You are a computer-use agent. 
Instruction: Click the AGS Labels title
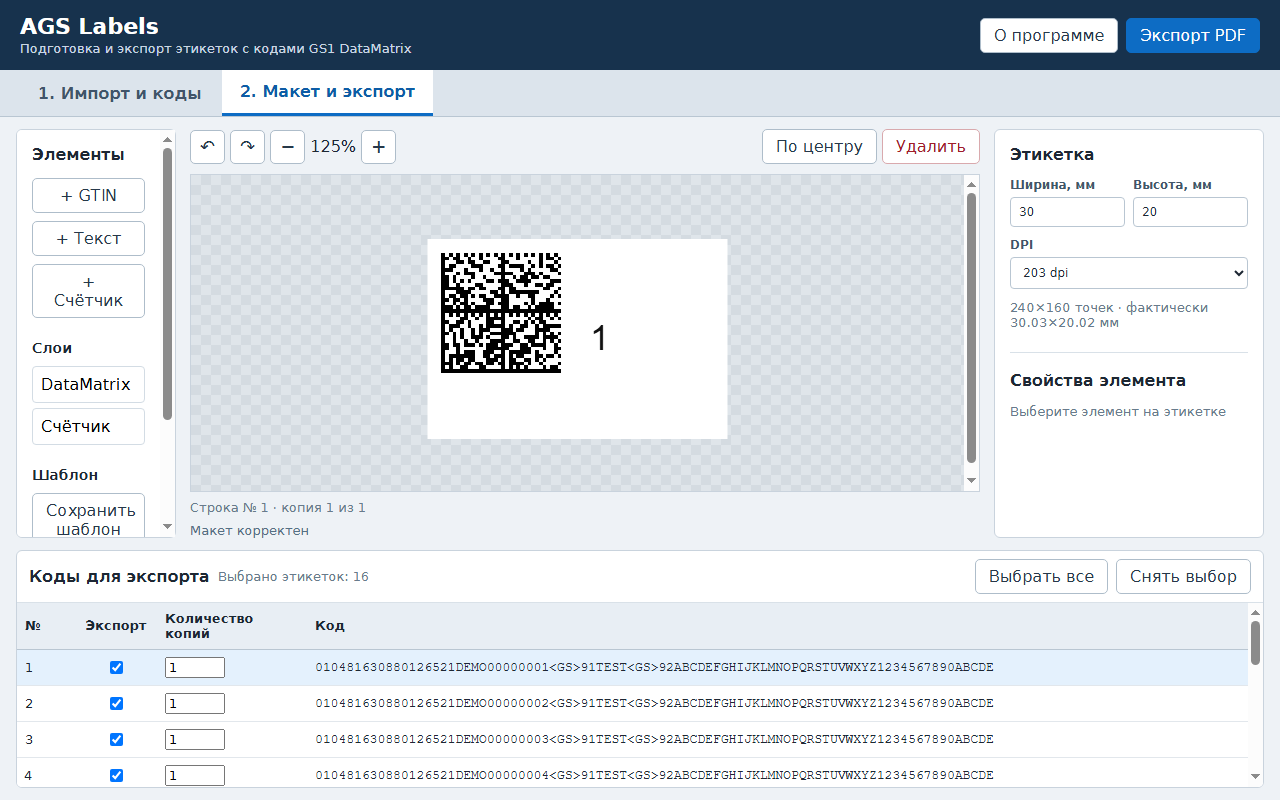pyautogui.click(x=89, y=27)
